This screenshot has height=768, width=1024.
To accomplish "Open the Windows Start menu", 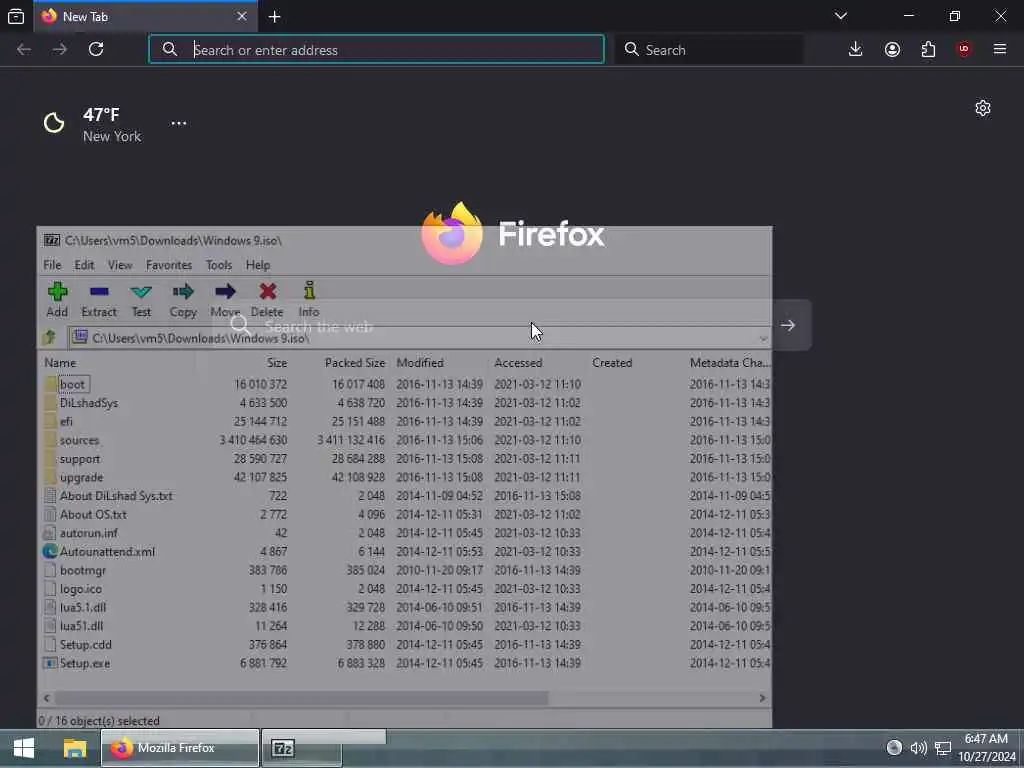I will coord(24,748).
